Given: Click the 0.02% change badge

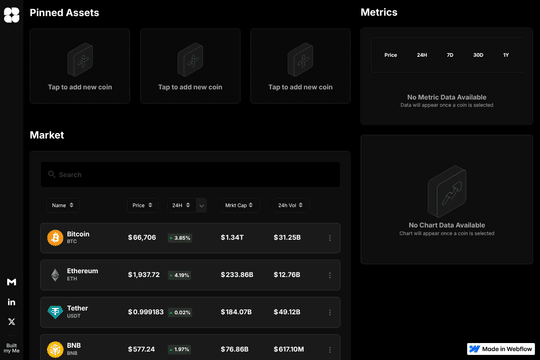Looking at the screenshot, I should click(180, 312).
